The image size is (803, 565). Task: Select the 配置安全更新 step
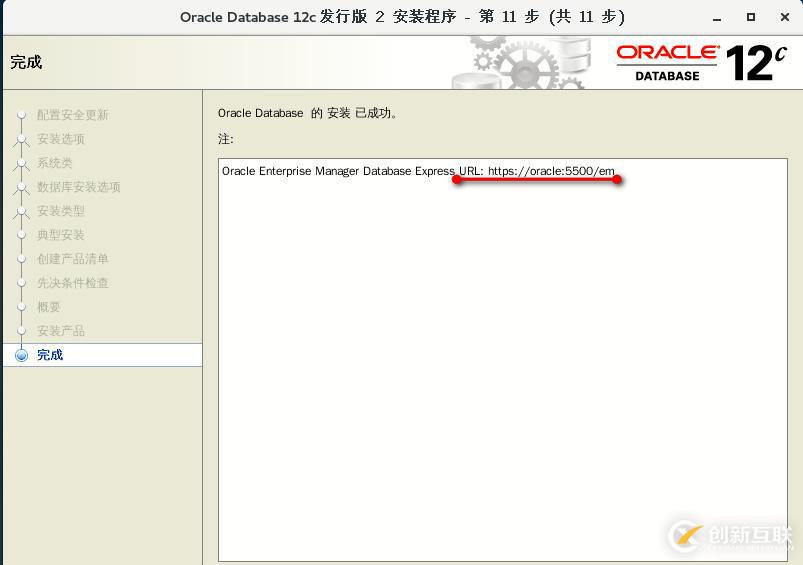72,115
